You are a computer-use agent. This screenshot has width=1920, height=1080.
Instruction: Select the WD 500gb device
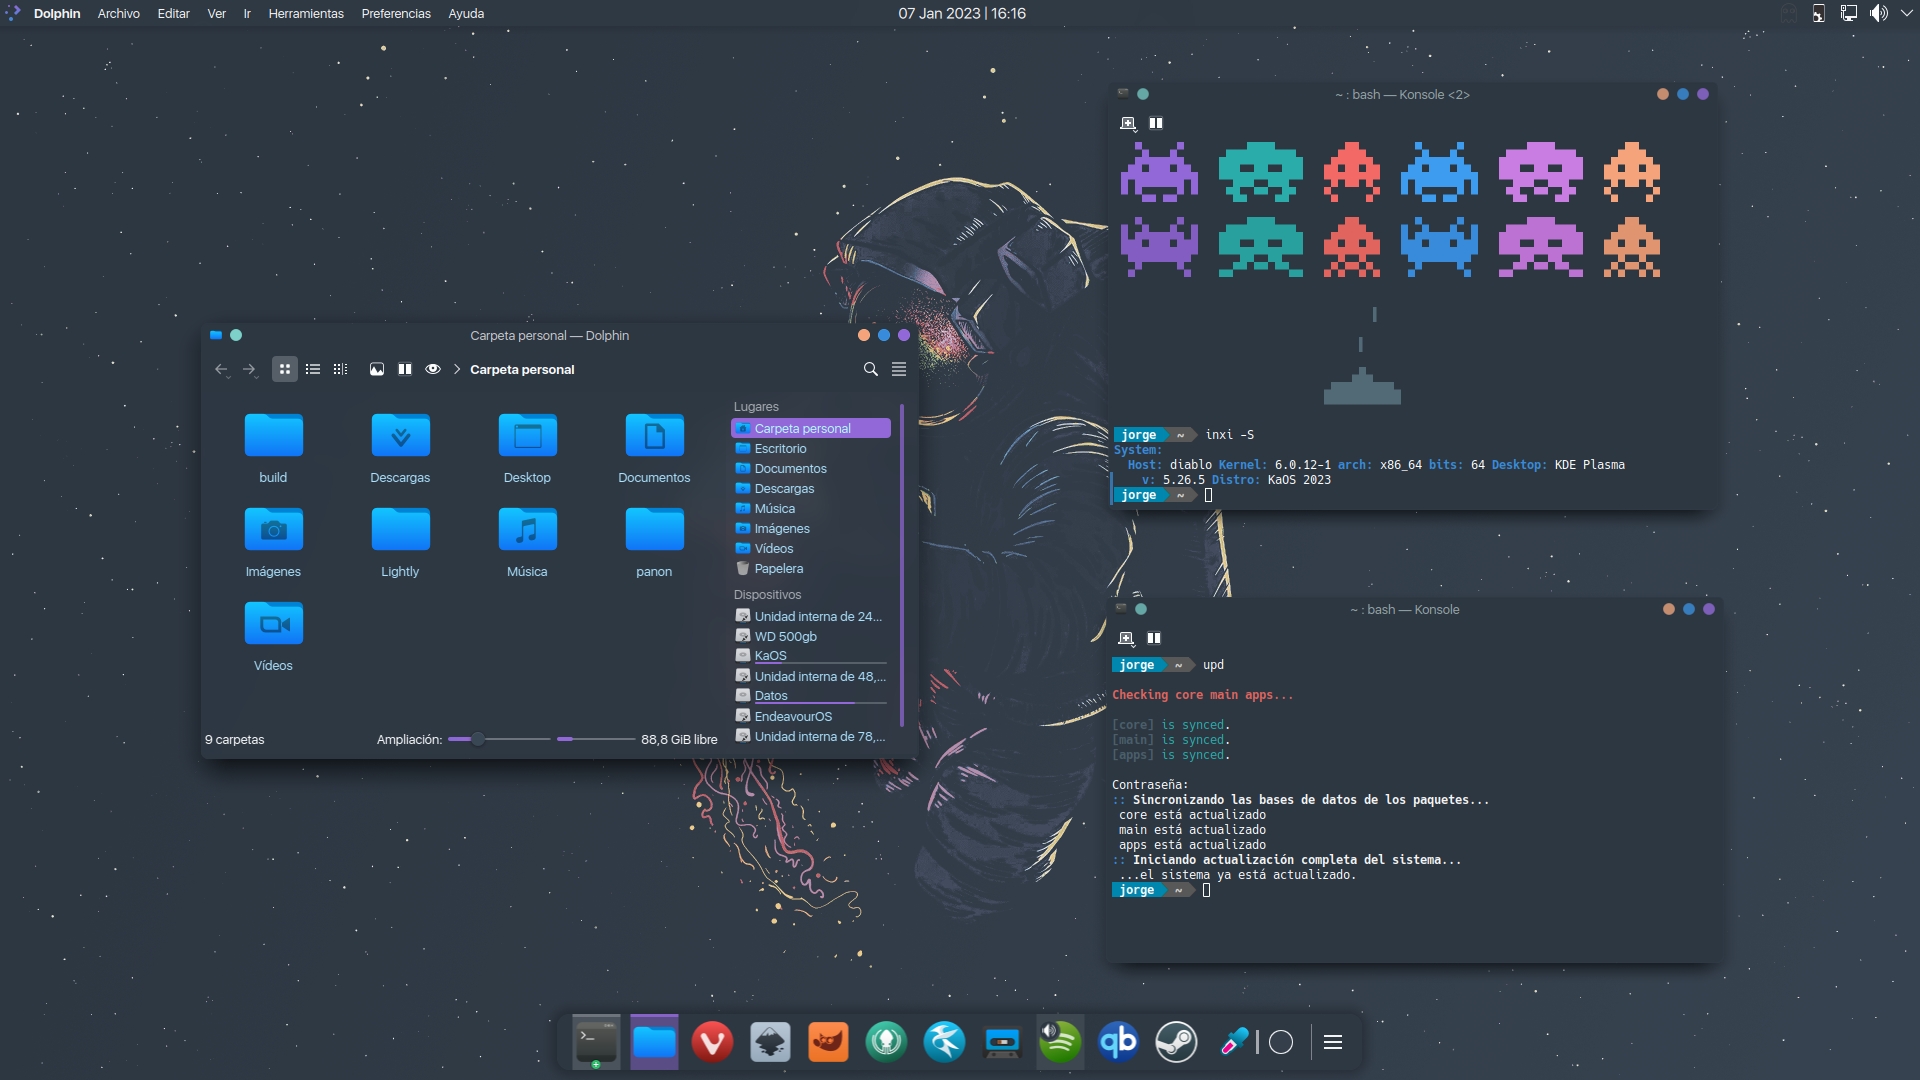[811, 636]
